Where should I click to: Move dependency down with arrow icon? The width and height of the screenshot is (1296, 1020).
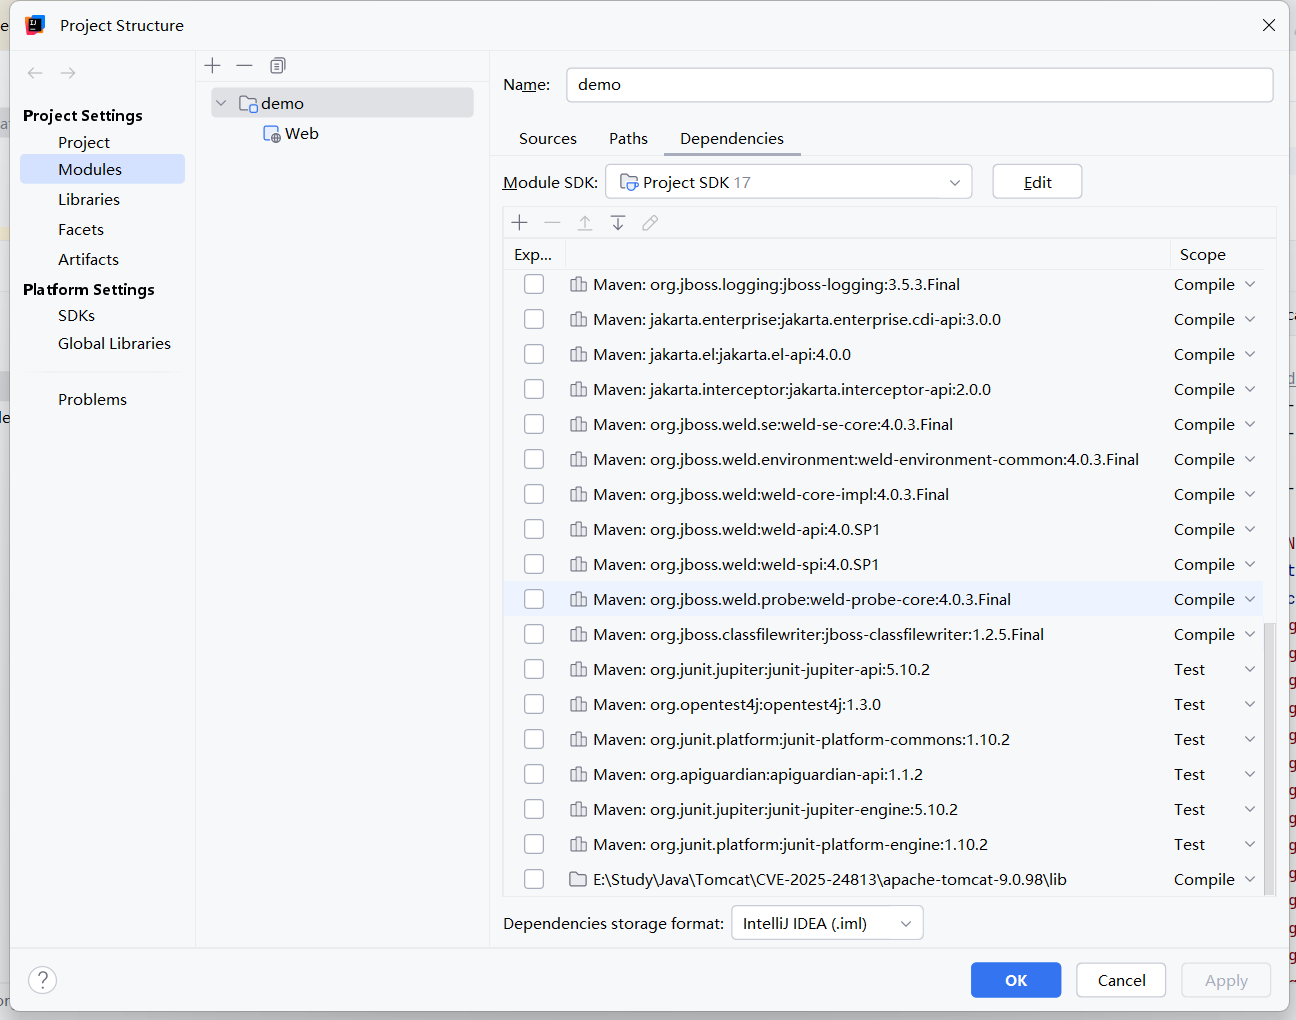(x=618, y=223)
